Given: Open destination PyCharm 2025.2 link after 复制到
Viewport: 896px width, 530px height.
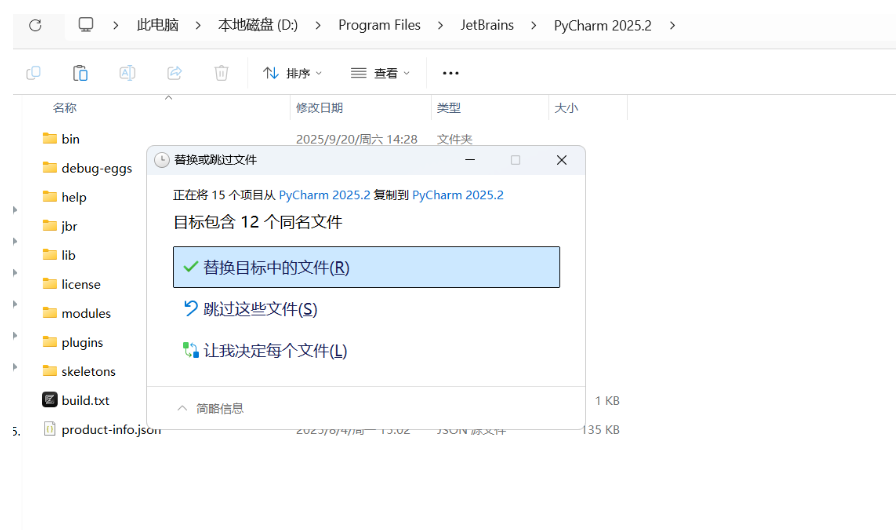Looking at the screenshot, I should click(x=458, y=195).
